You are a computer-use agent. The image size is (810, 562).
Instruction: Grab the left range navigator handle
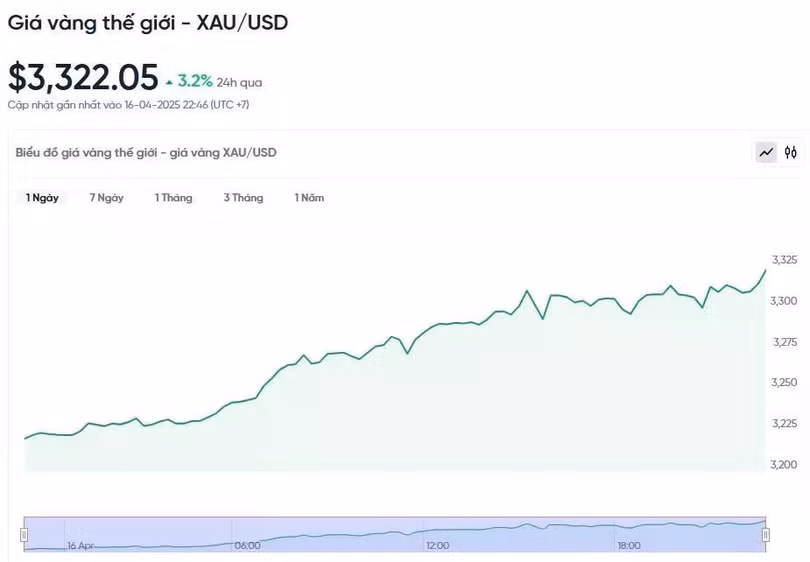tap(25, 535)
